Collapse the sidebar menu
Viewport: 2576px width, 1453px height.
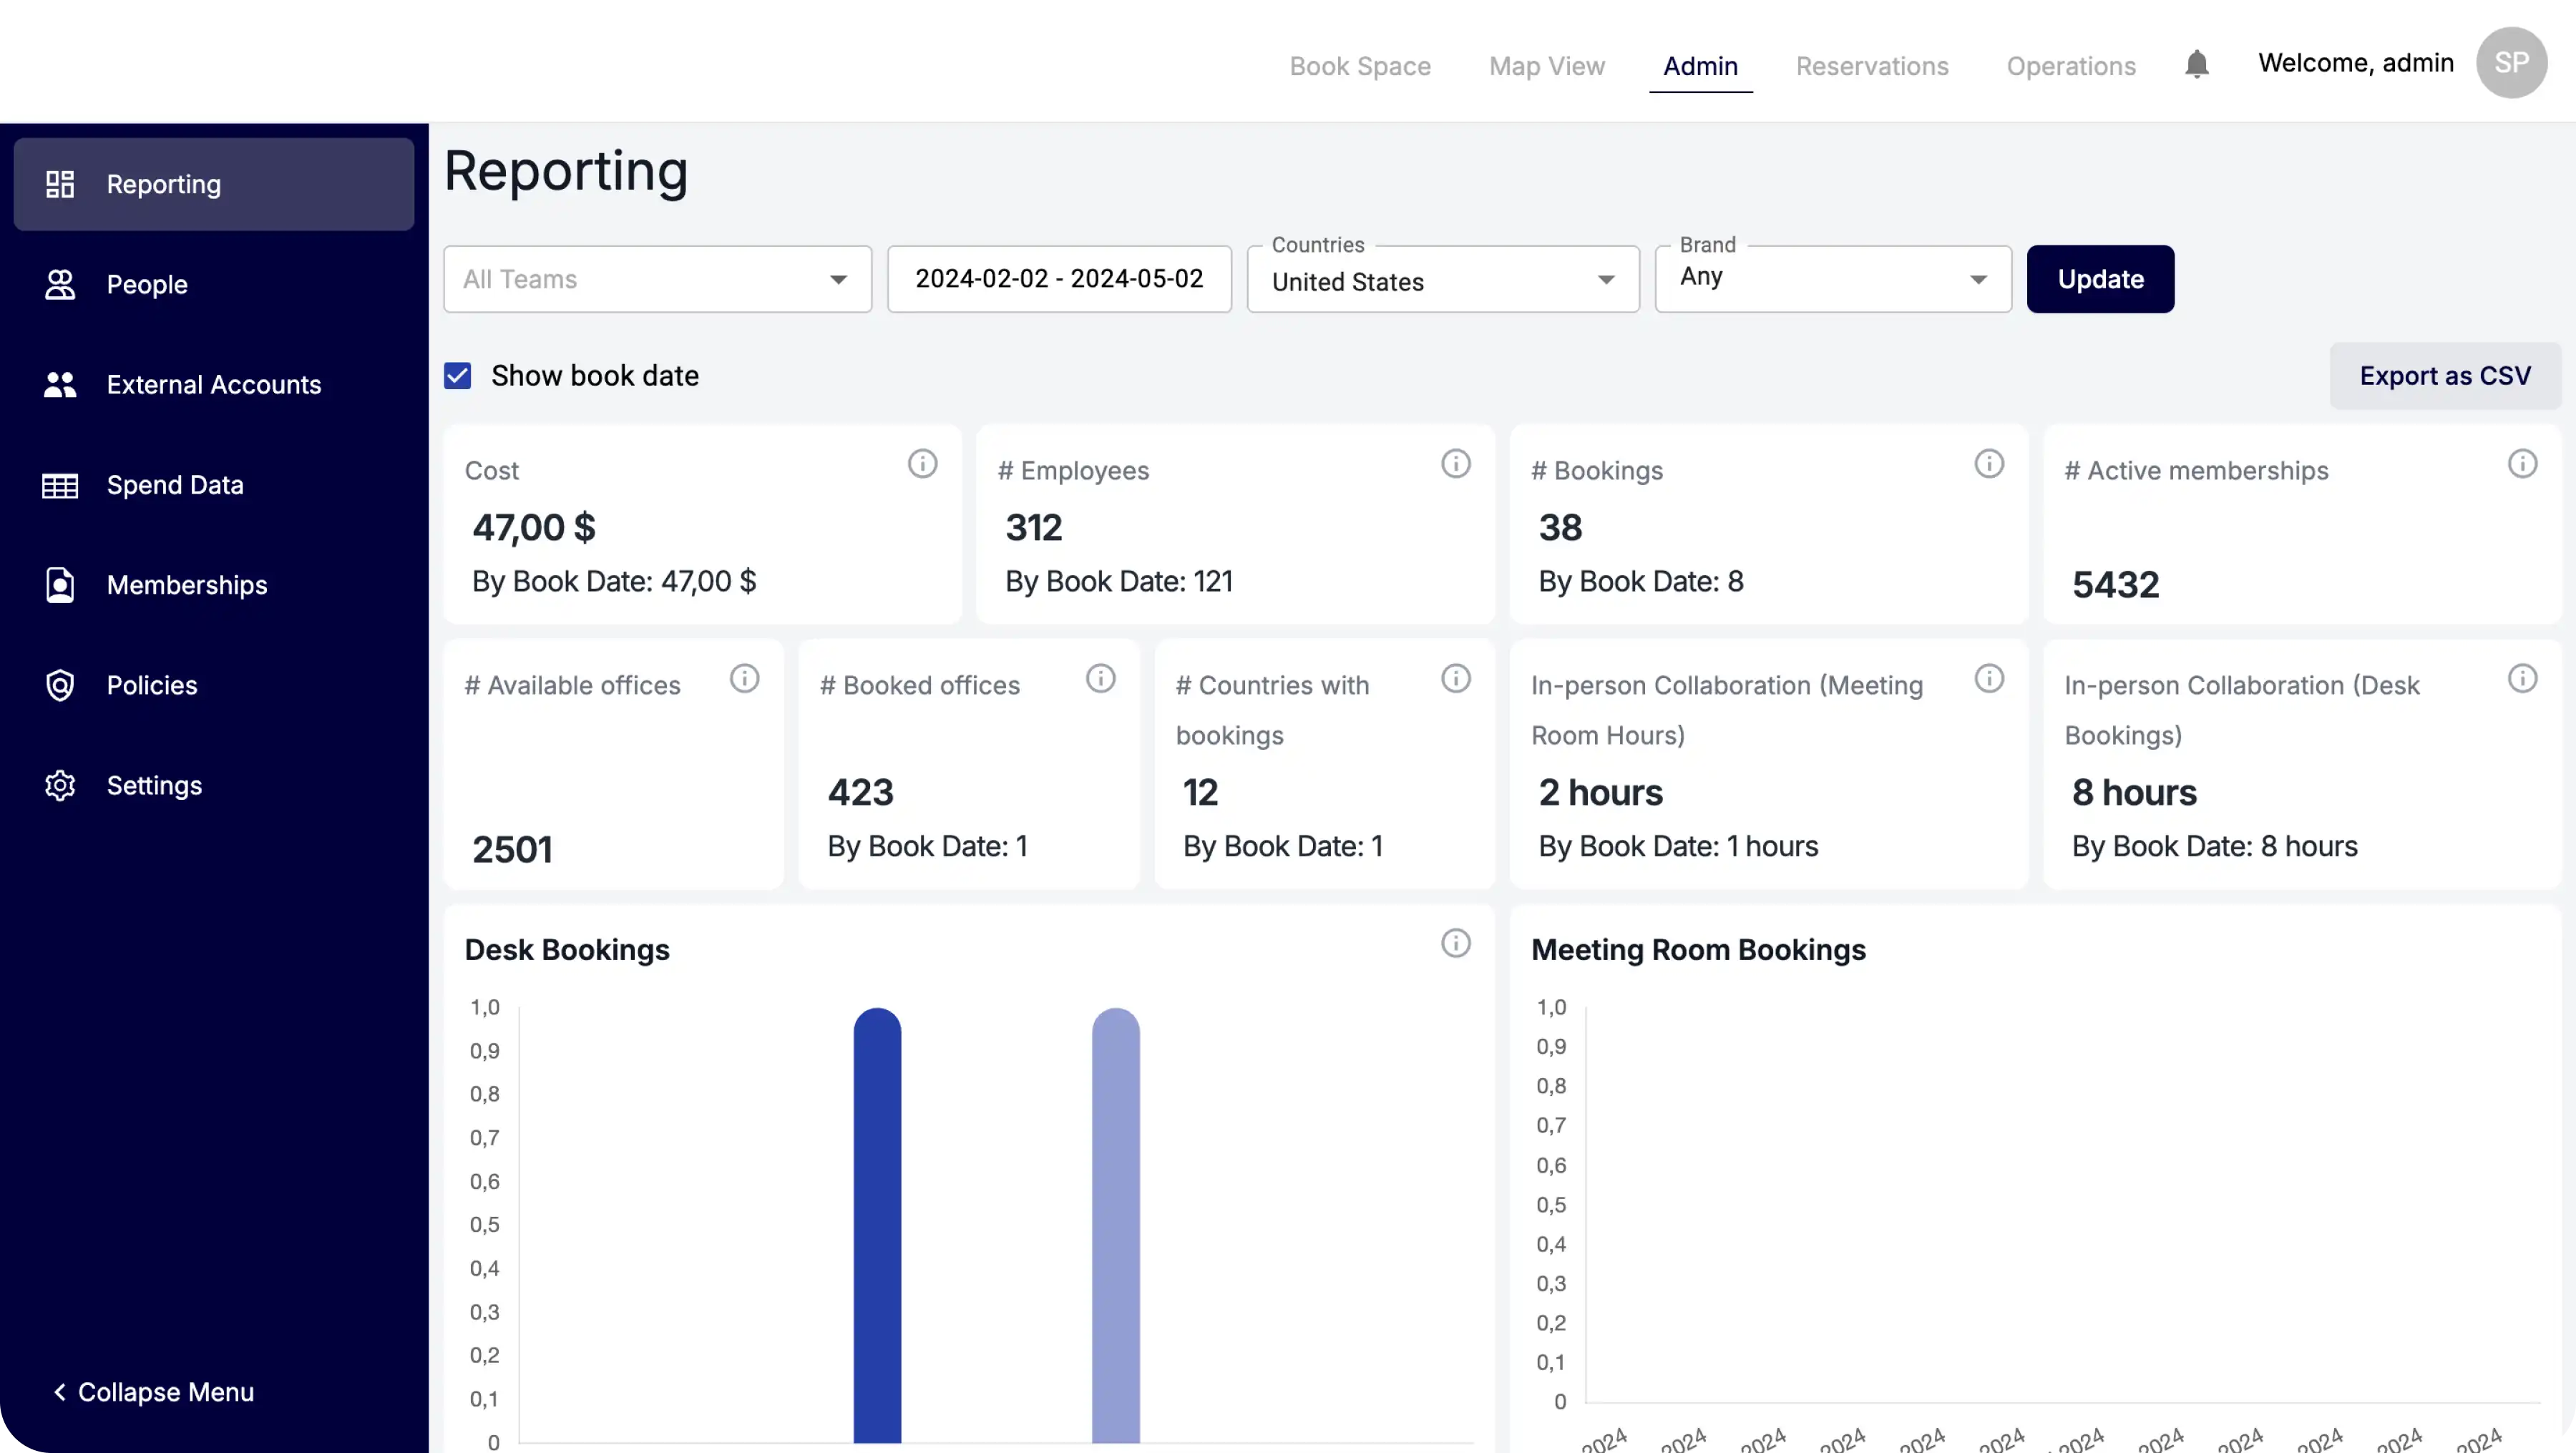click(153, 1392)
